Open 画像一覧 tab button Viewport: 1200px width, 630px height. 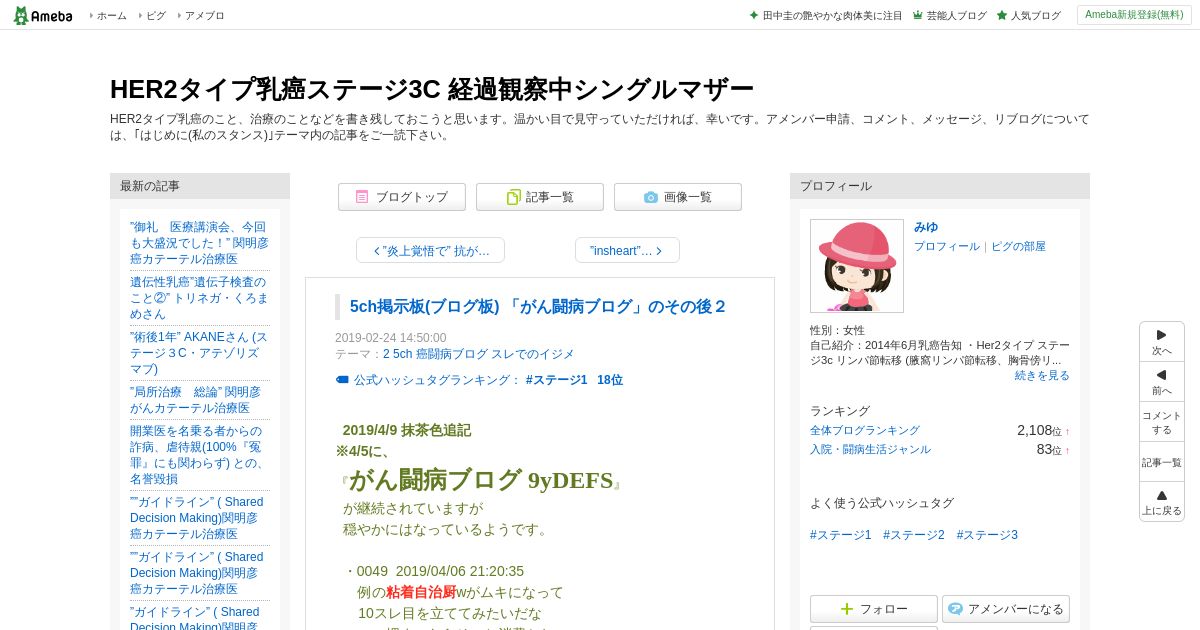click(678, 197)
